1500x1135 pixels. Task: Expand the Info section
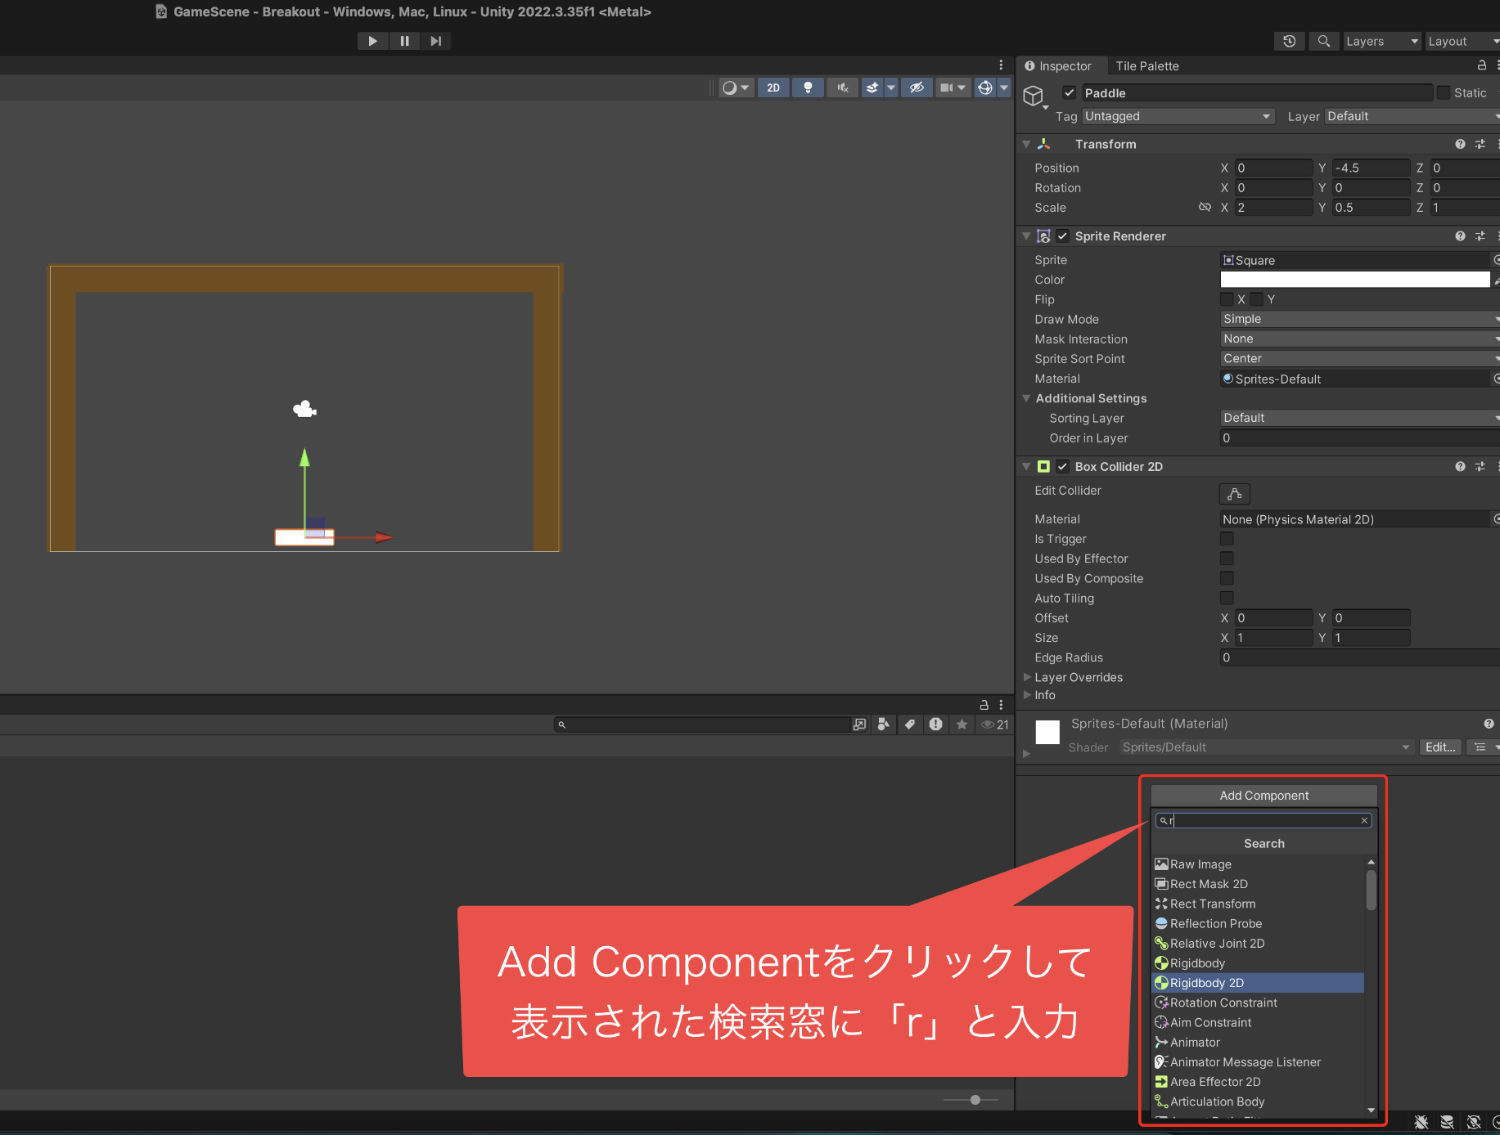pyautogui.click(x=1027, y=695)
